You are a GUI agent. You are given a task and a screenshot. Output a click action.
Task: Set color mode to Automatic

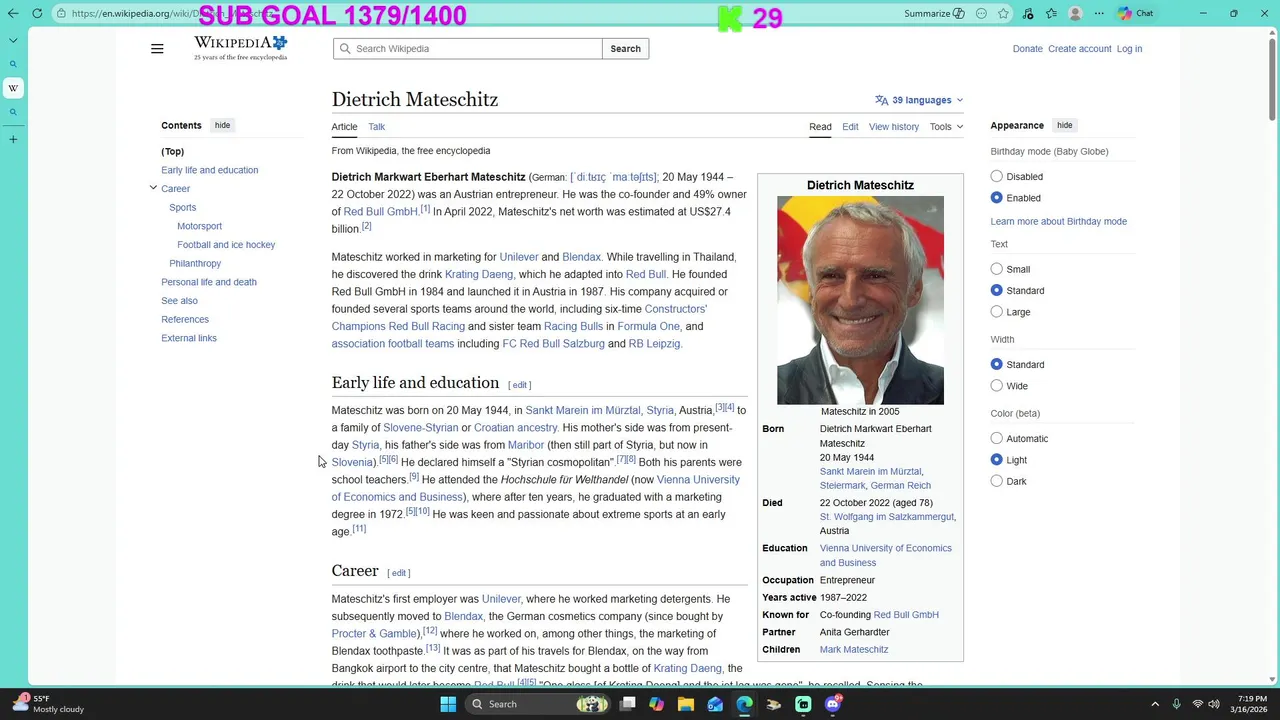pos(996,438)
